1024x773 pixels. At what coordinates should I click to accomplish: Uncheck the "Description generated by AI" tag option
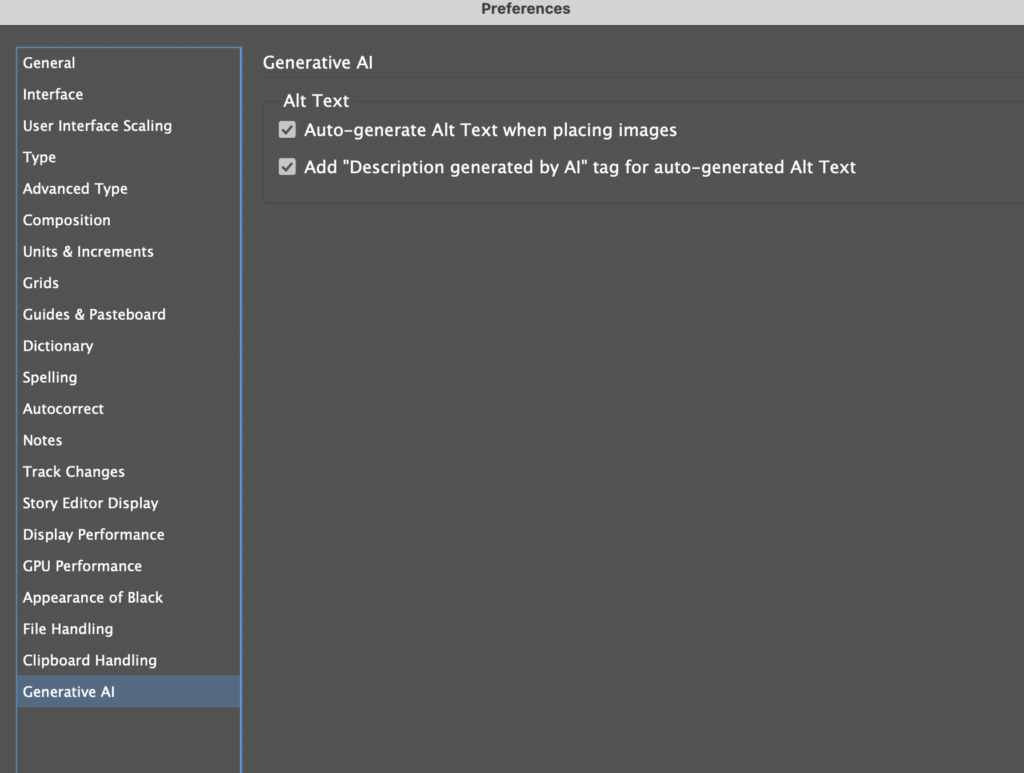[288, 168]
